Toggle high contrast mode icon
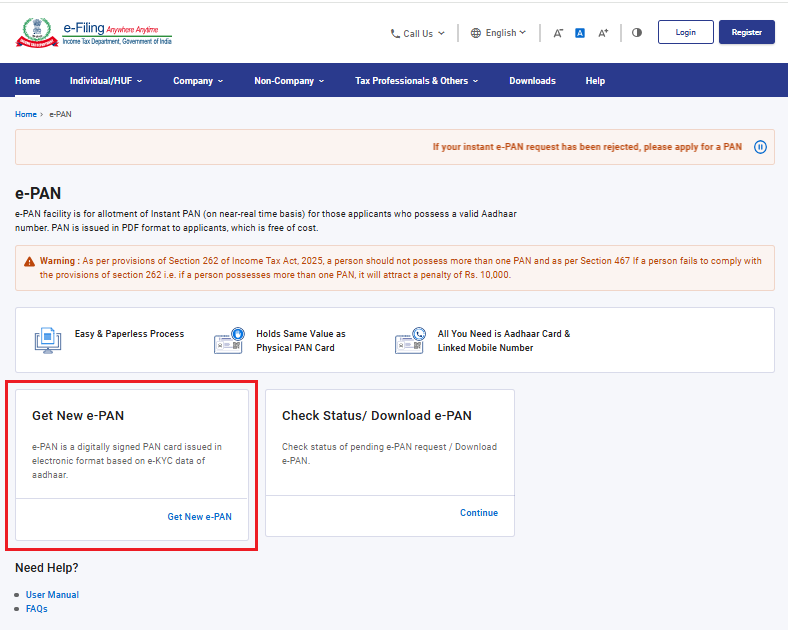This screenshot has height=630, width=788. tap(637, 33)
